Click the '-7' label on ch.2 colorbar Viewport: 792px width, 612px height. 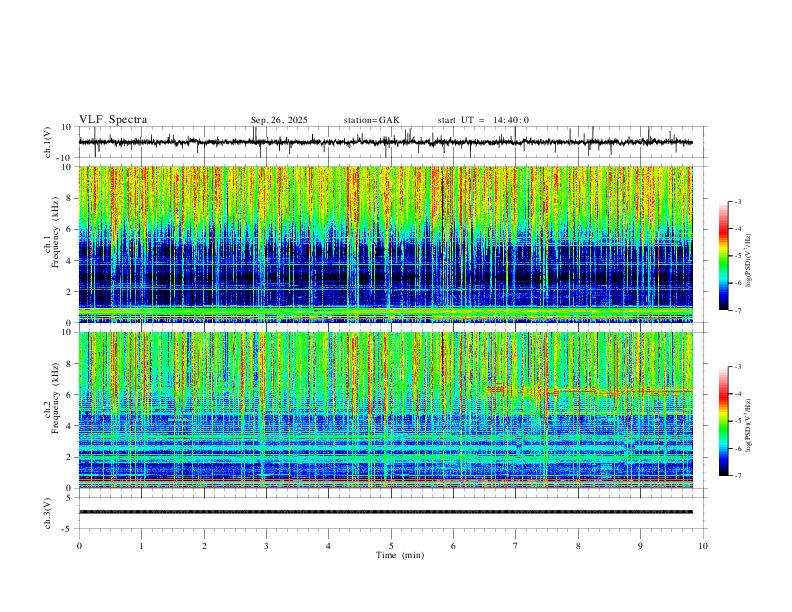(x=738, y=476)
